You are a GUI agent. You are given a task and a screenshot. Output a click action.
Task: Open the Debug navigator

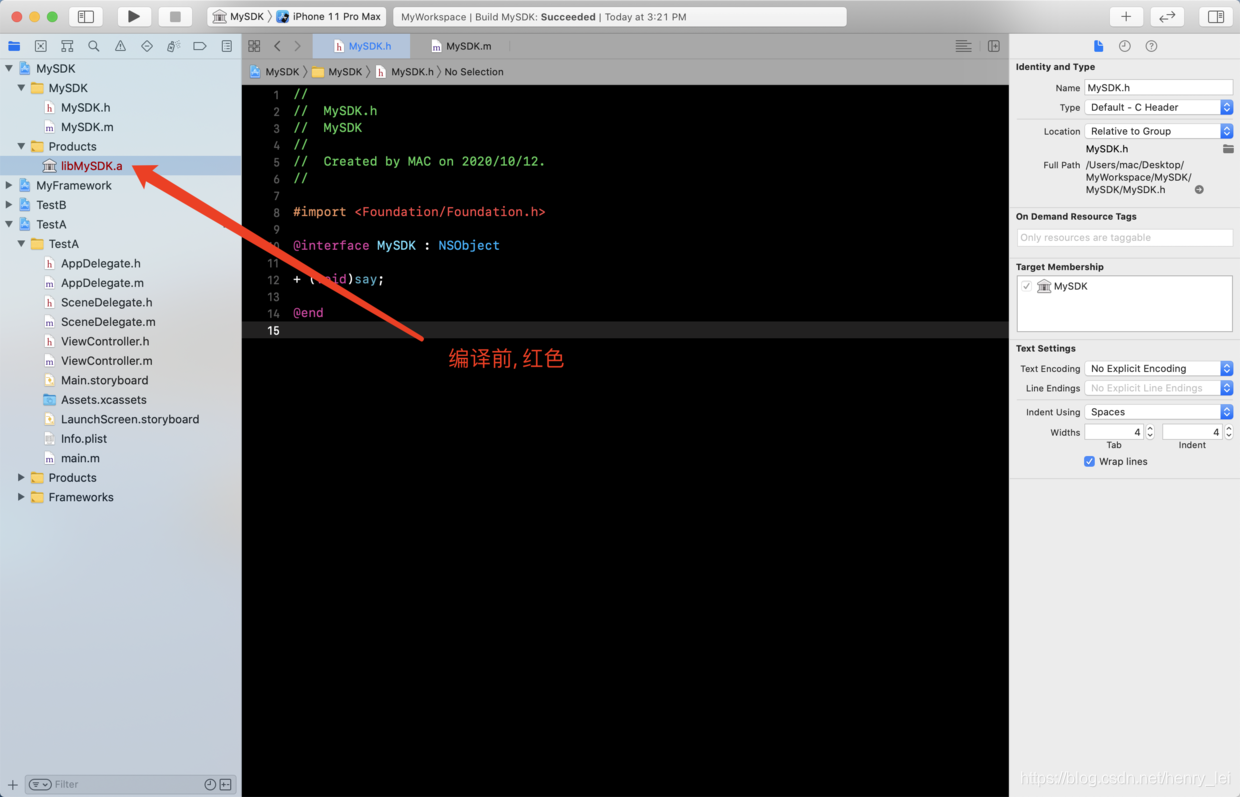coord(173,46)
